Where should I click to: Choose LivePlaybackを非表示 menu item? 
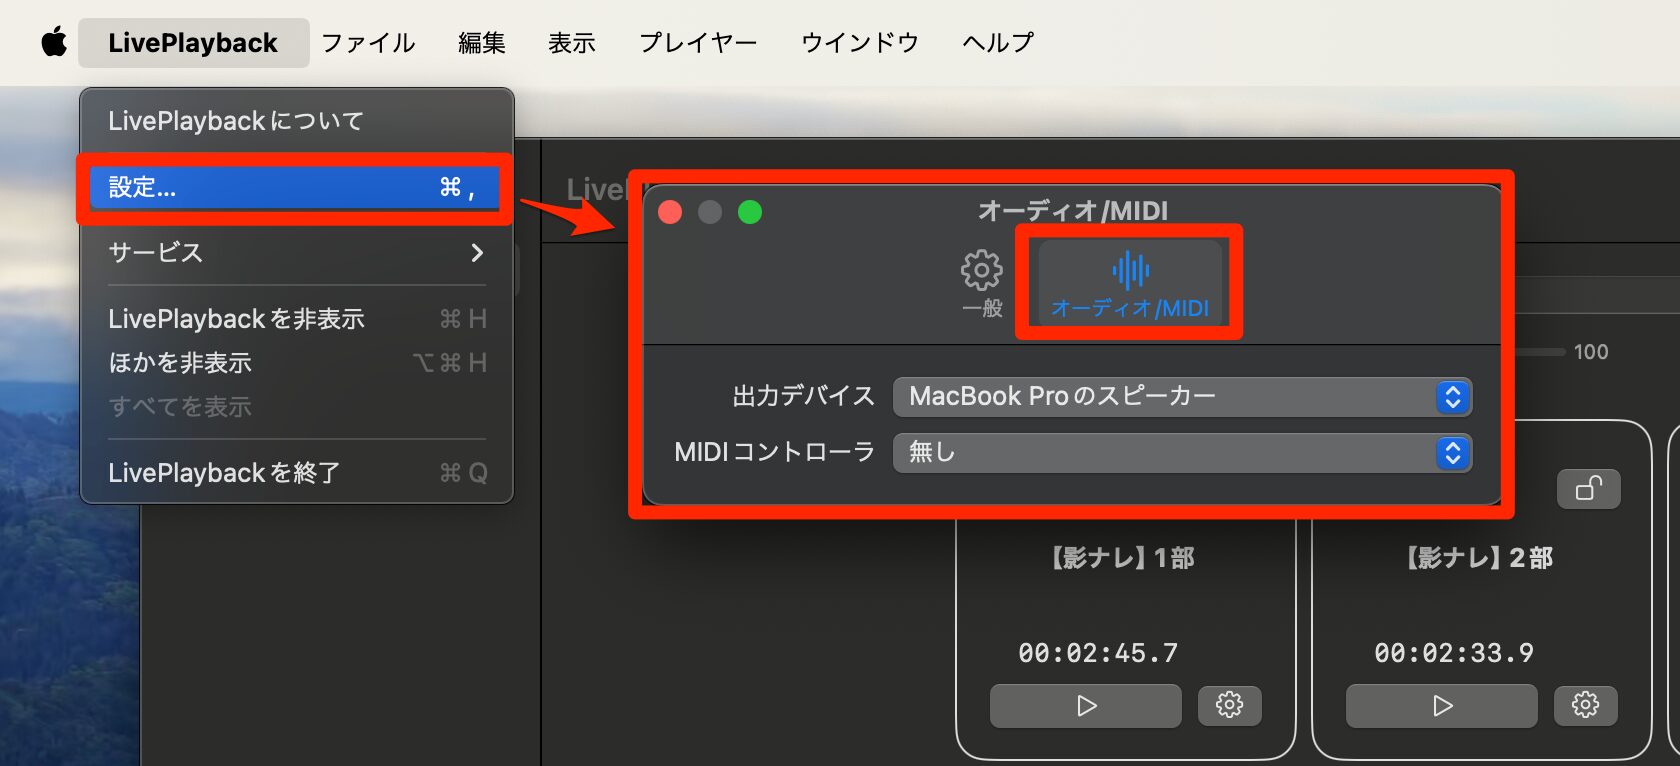pyautogui.click(x=297, y=319)
